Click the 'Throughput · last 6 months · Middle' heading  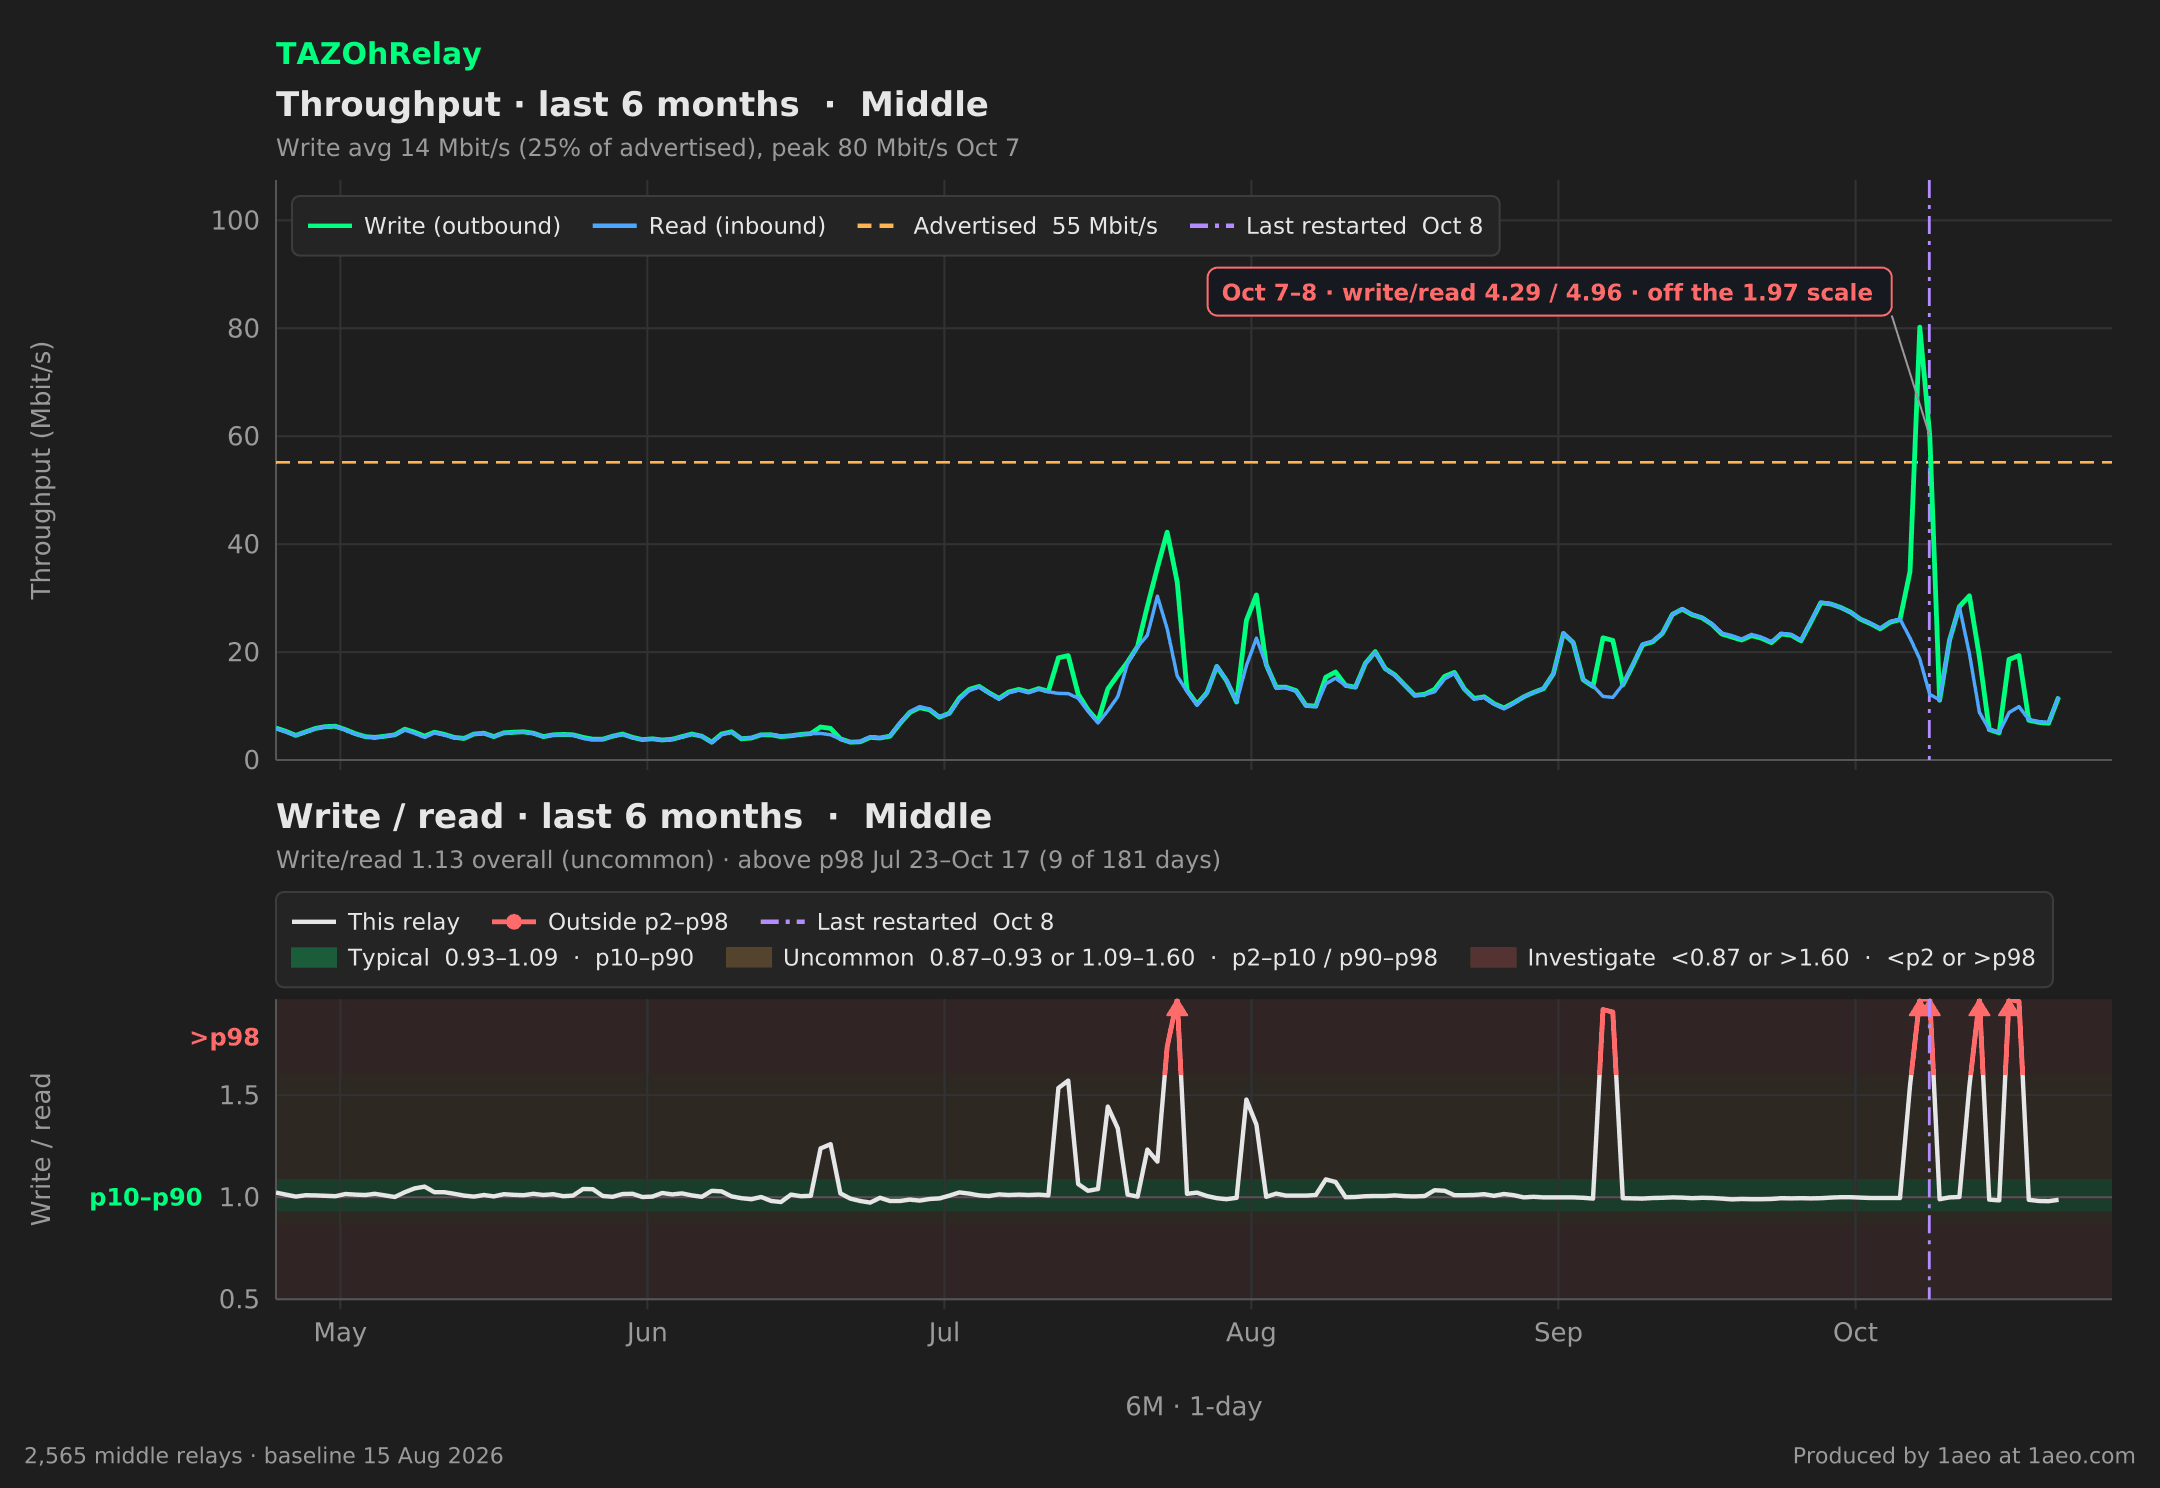click(x=632, y=105)
